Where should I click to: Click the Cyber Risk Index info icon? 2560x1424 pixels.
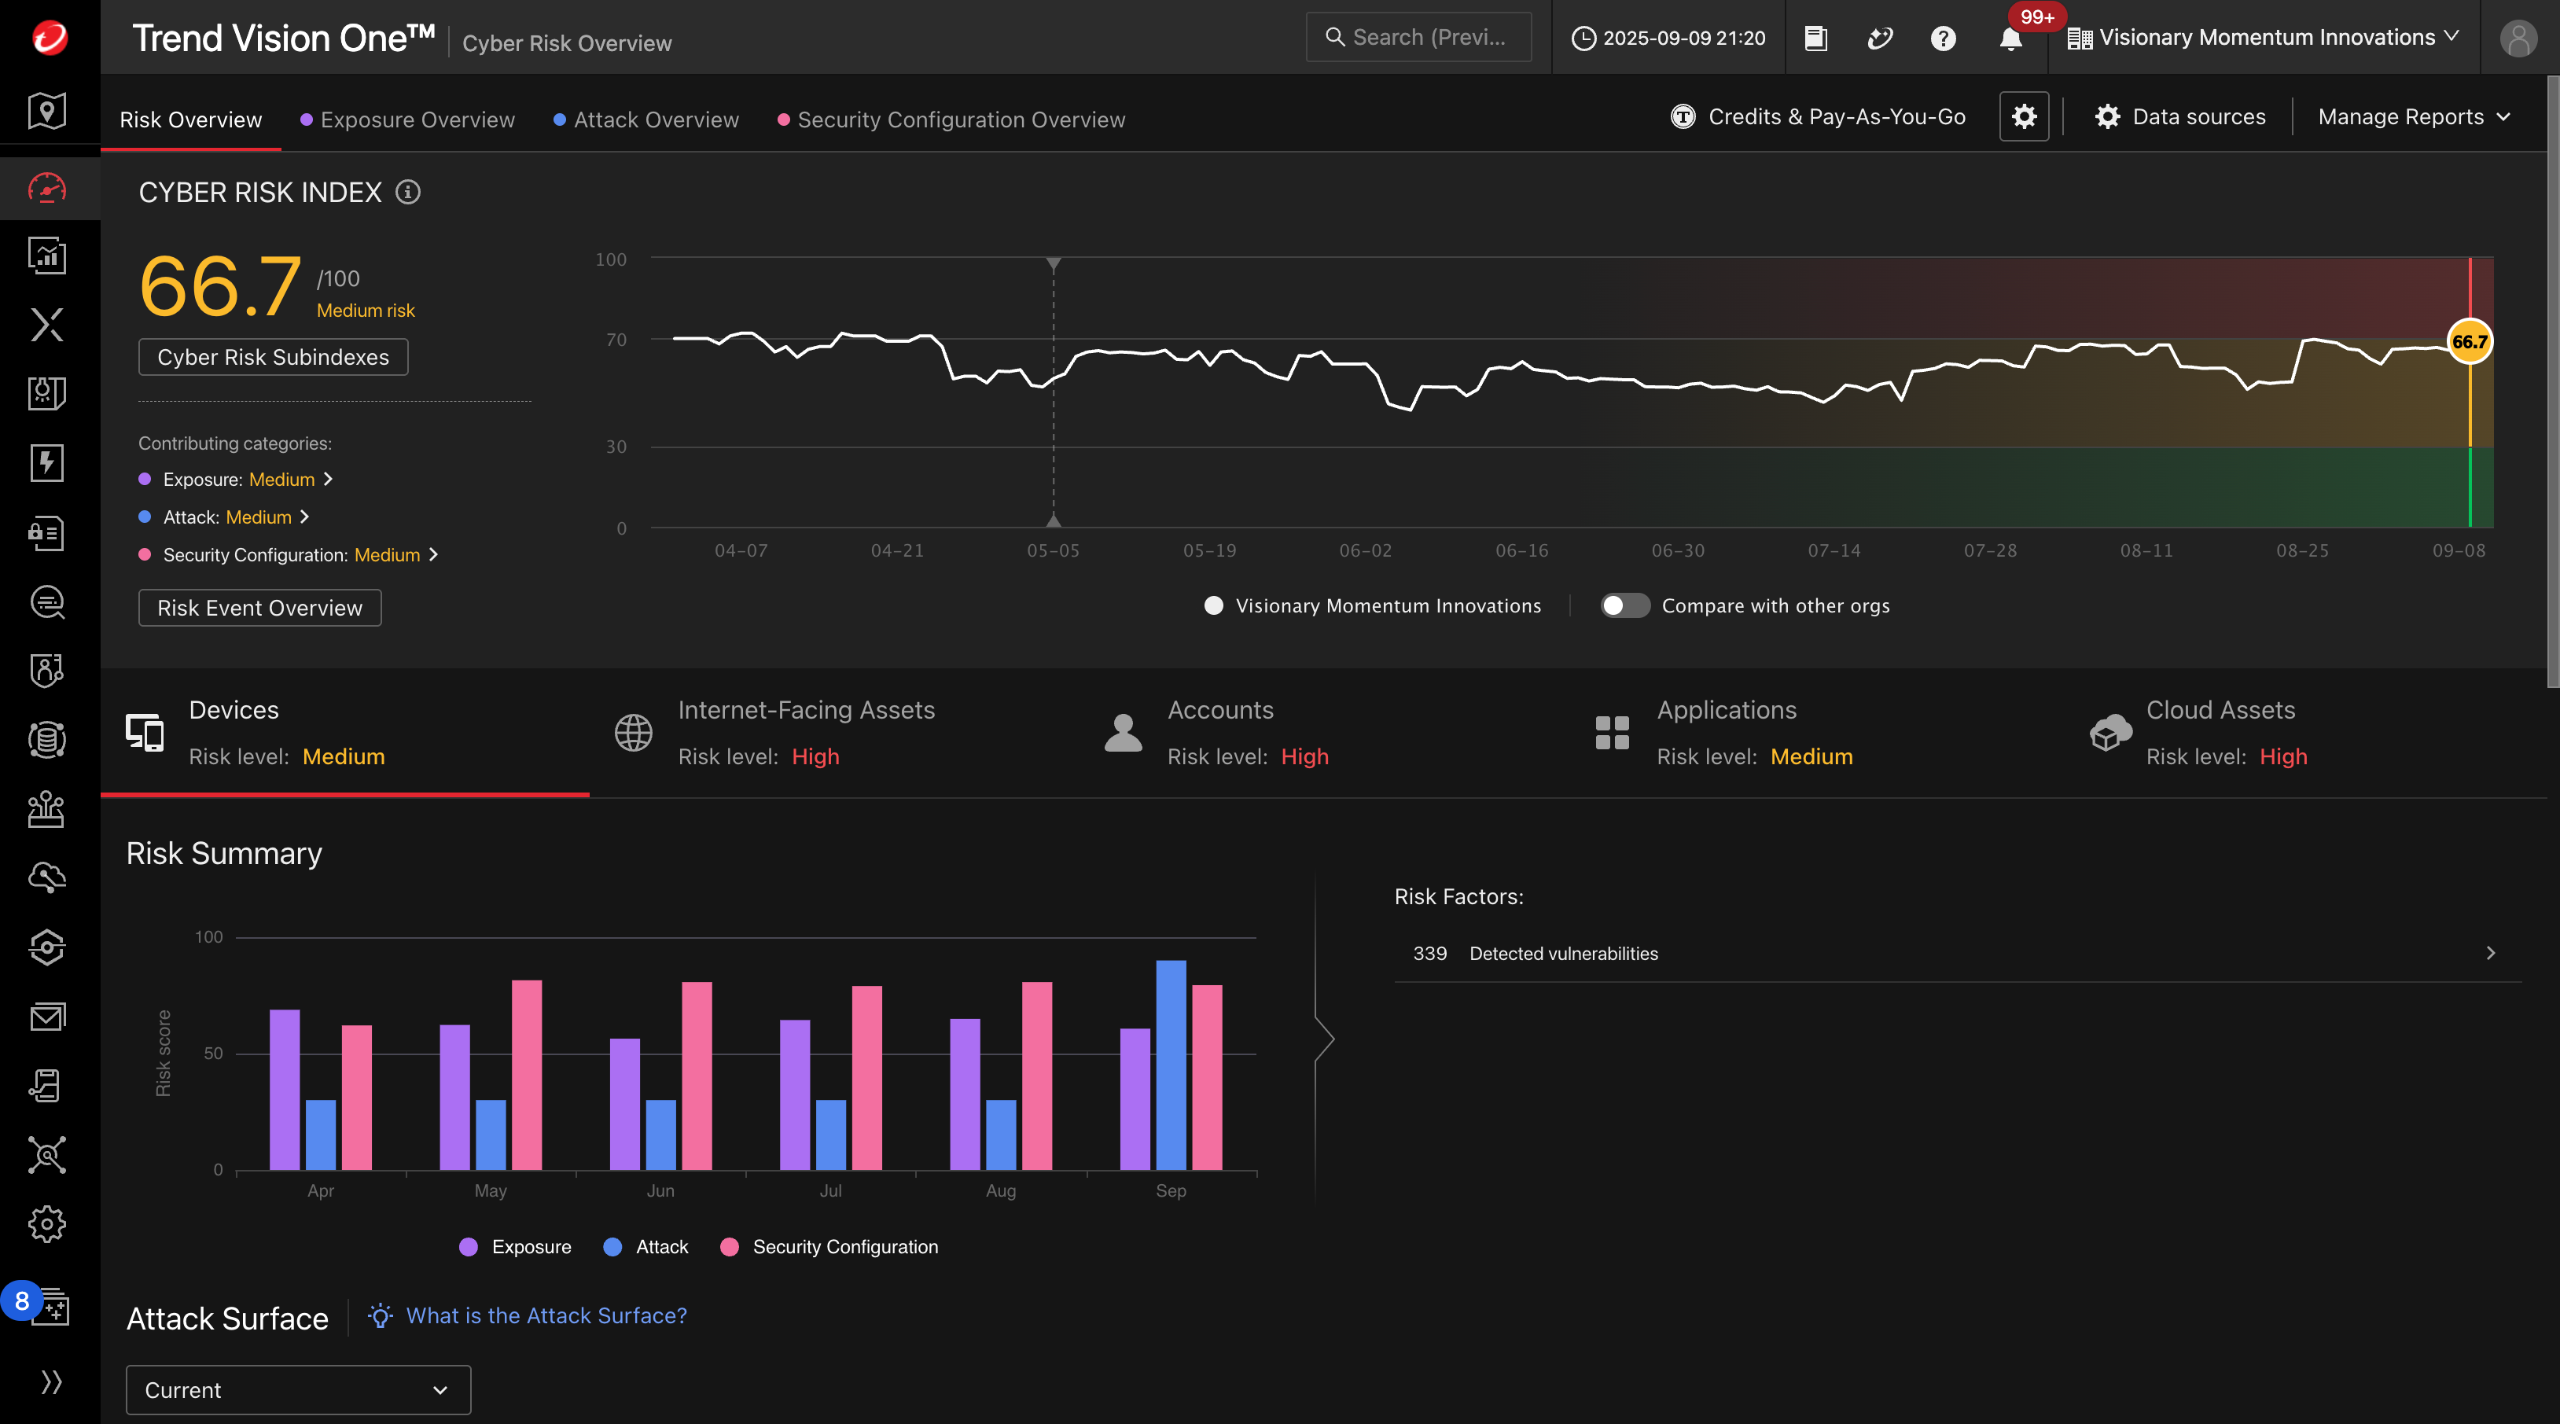click(408, 191)
